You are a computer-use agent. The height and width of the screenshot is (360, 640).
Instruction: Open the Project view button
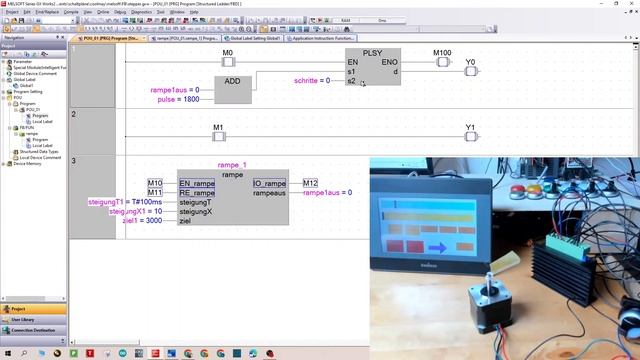(x=33, y=309)
